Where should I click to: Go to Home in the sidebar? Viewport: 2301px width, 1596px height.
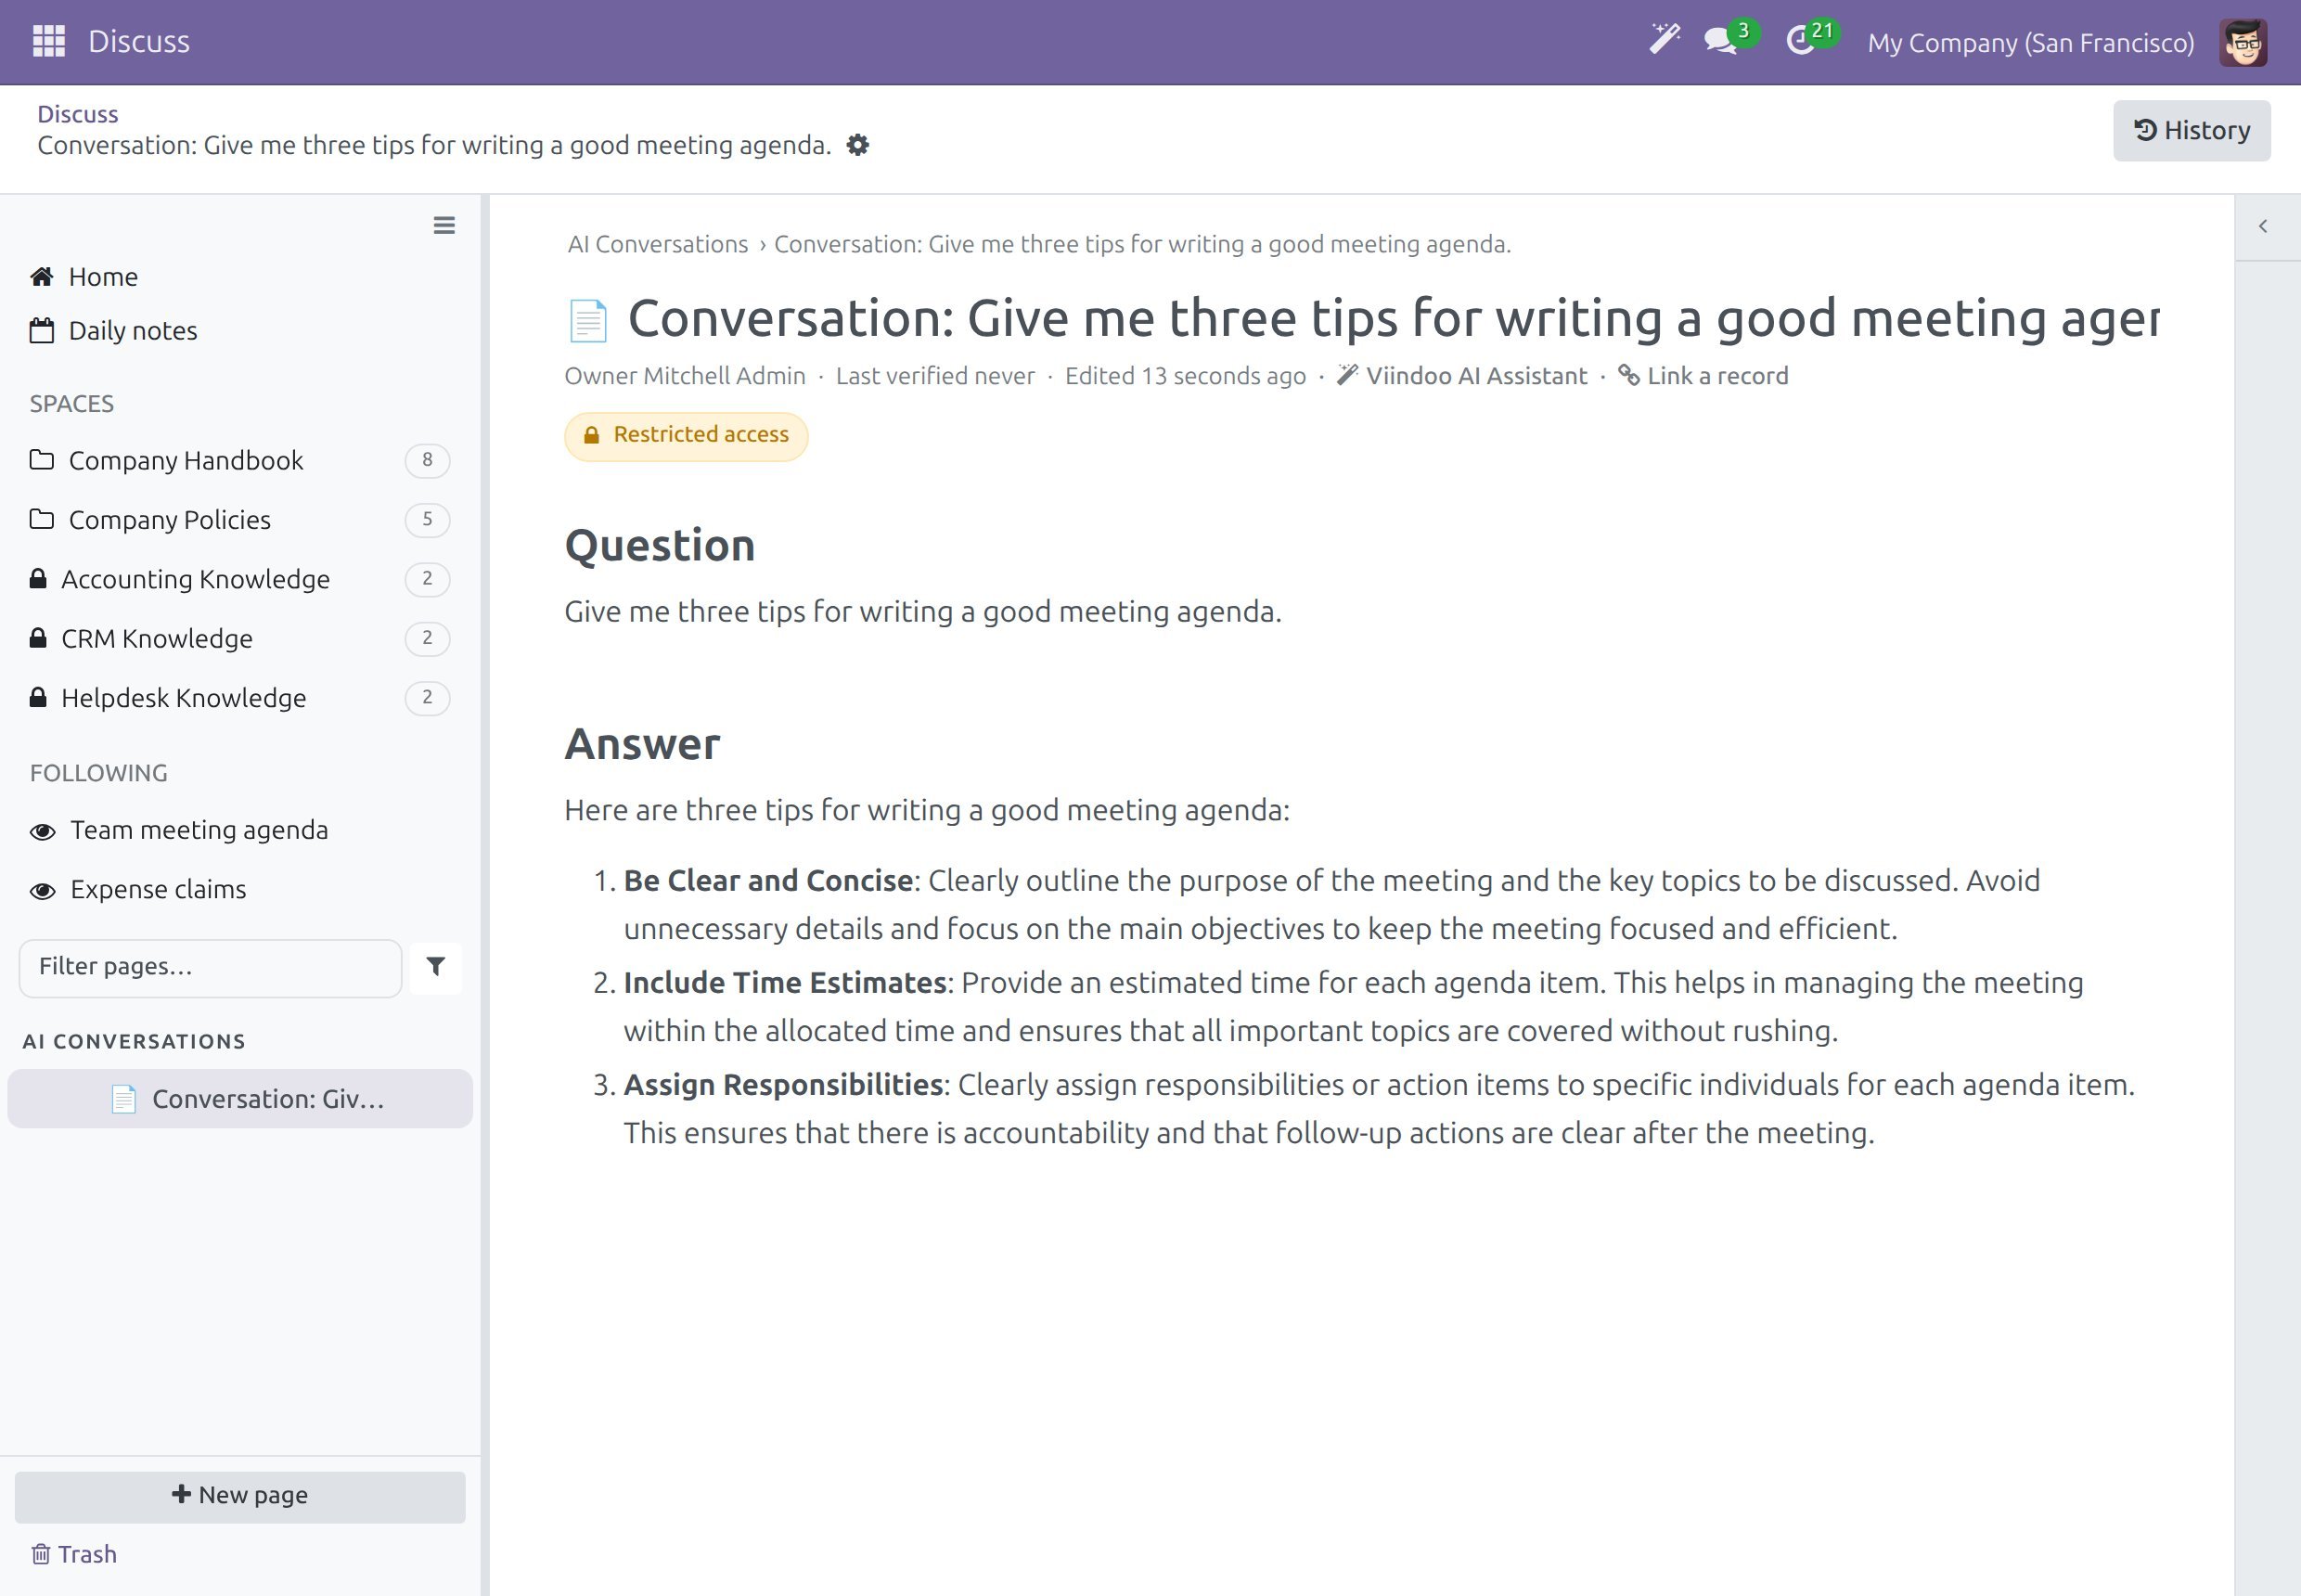(85, 277)
